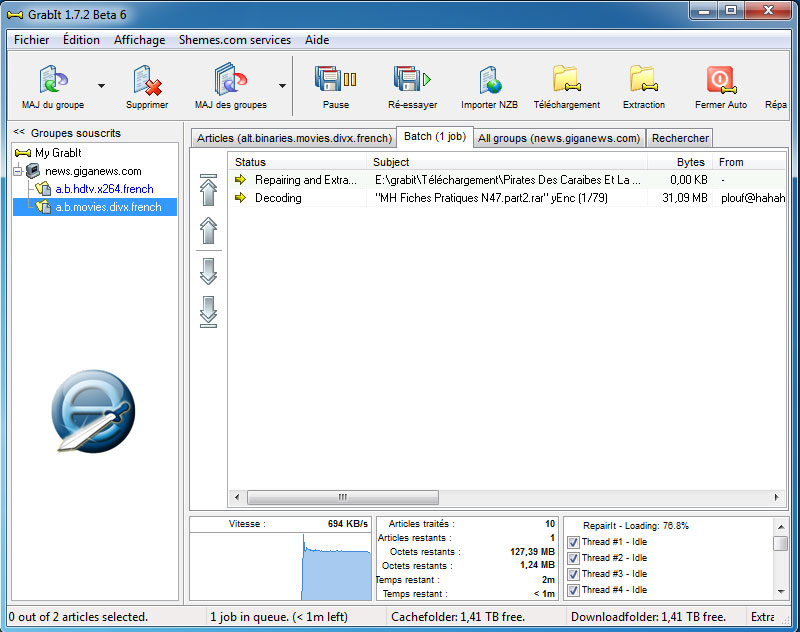800x632 pixels.
Task: Collapse the news.giganews.com server node
Action: (x=18, y=171)
